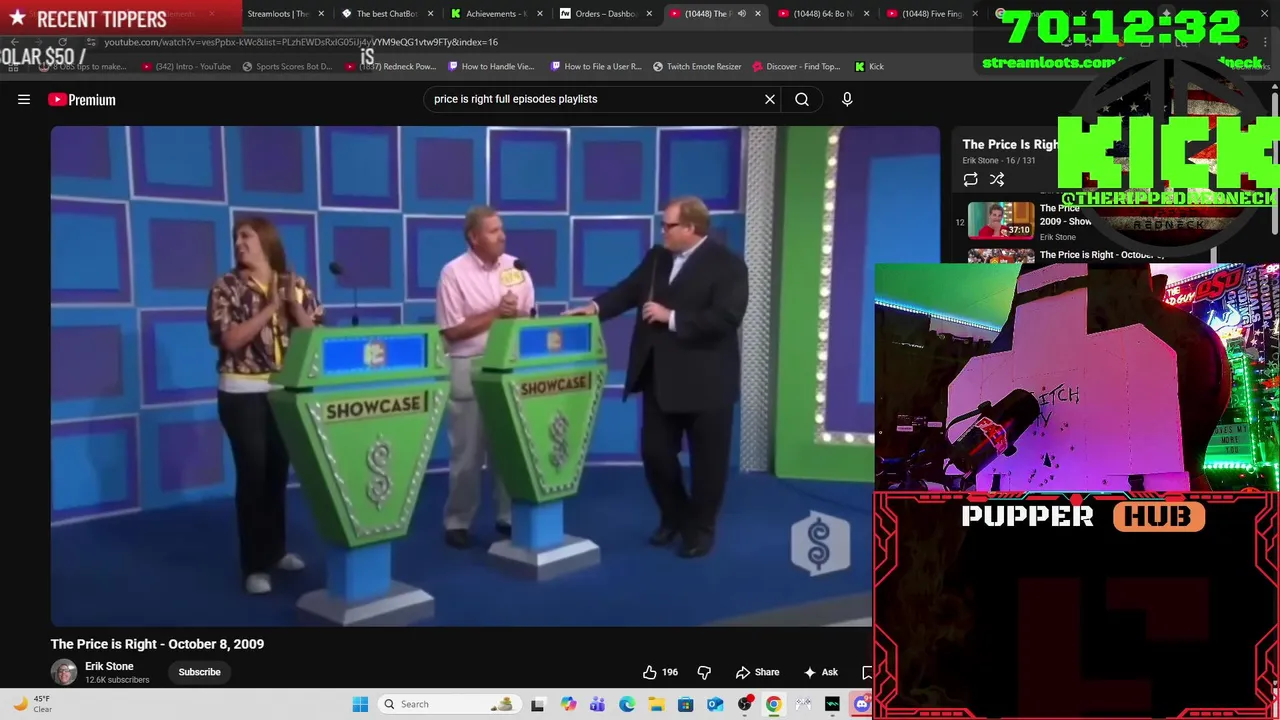Close the Streamloots tab
The image size is (1280, 720).
321,14
